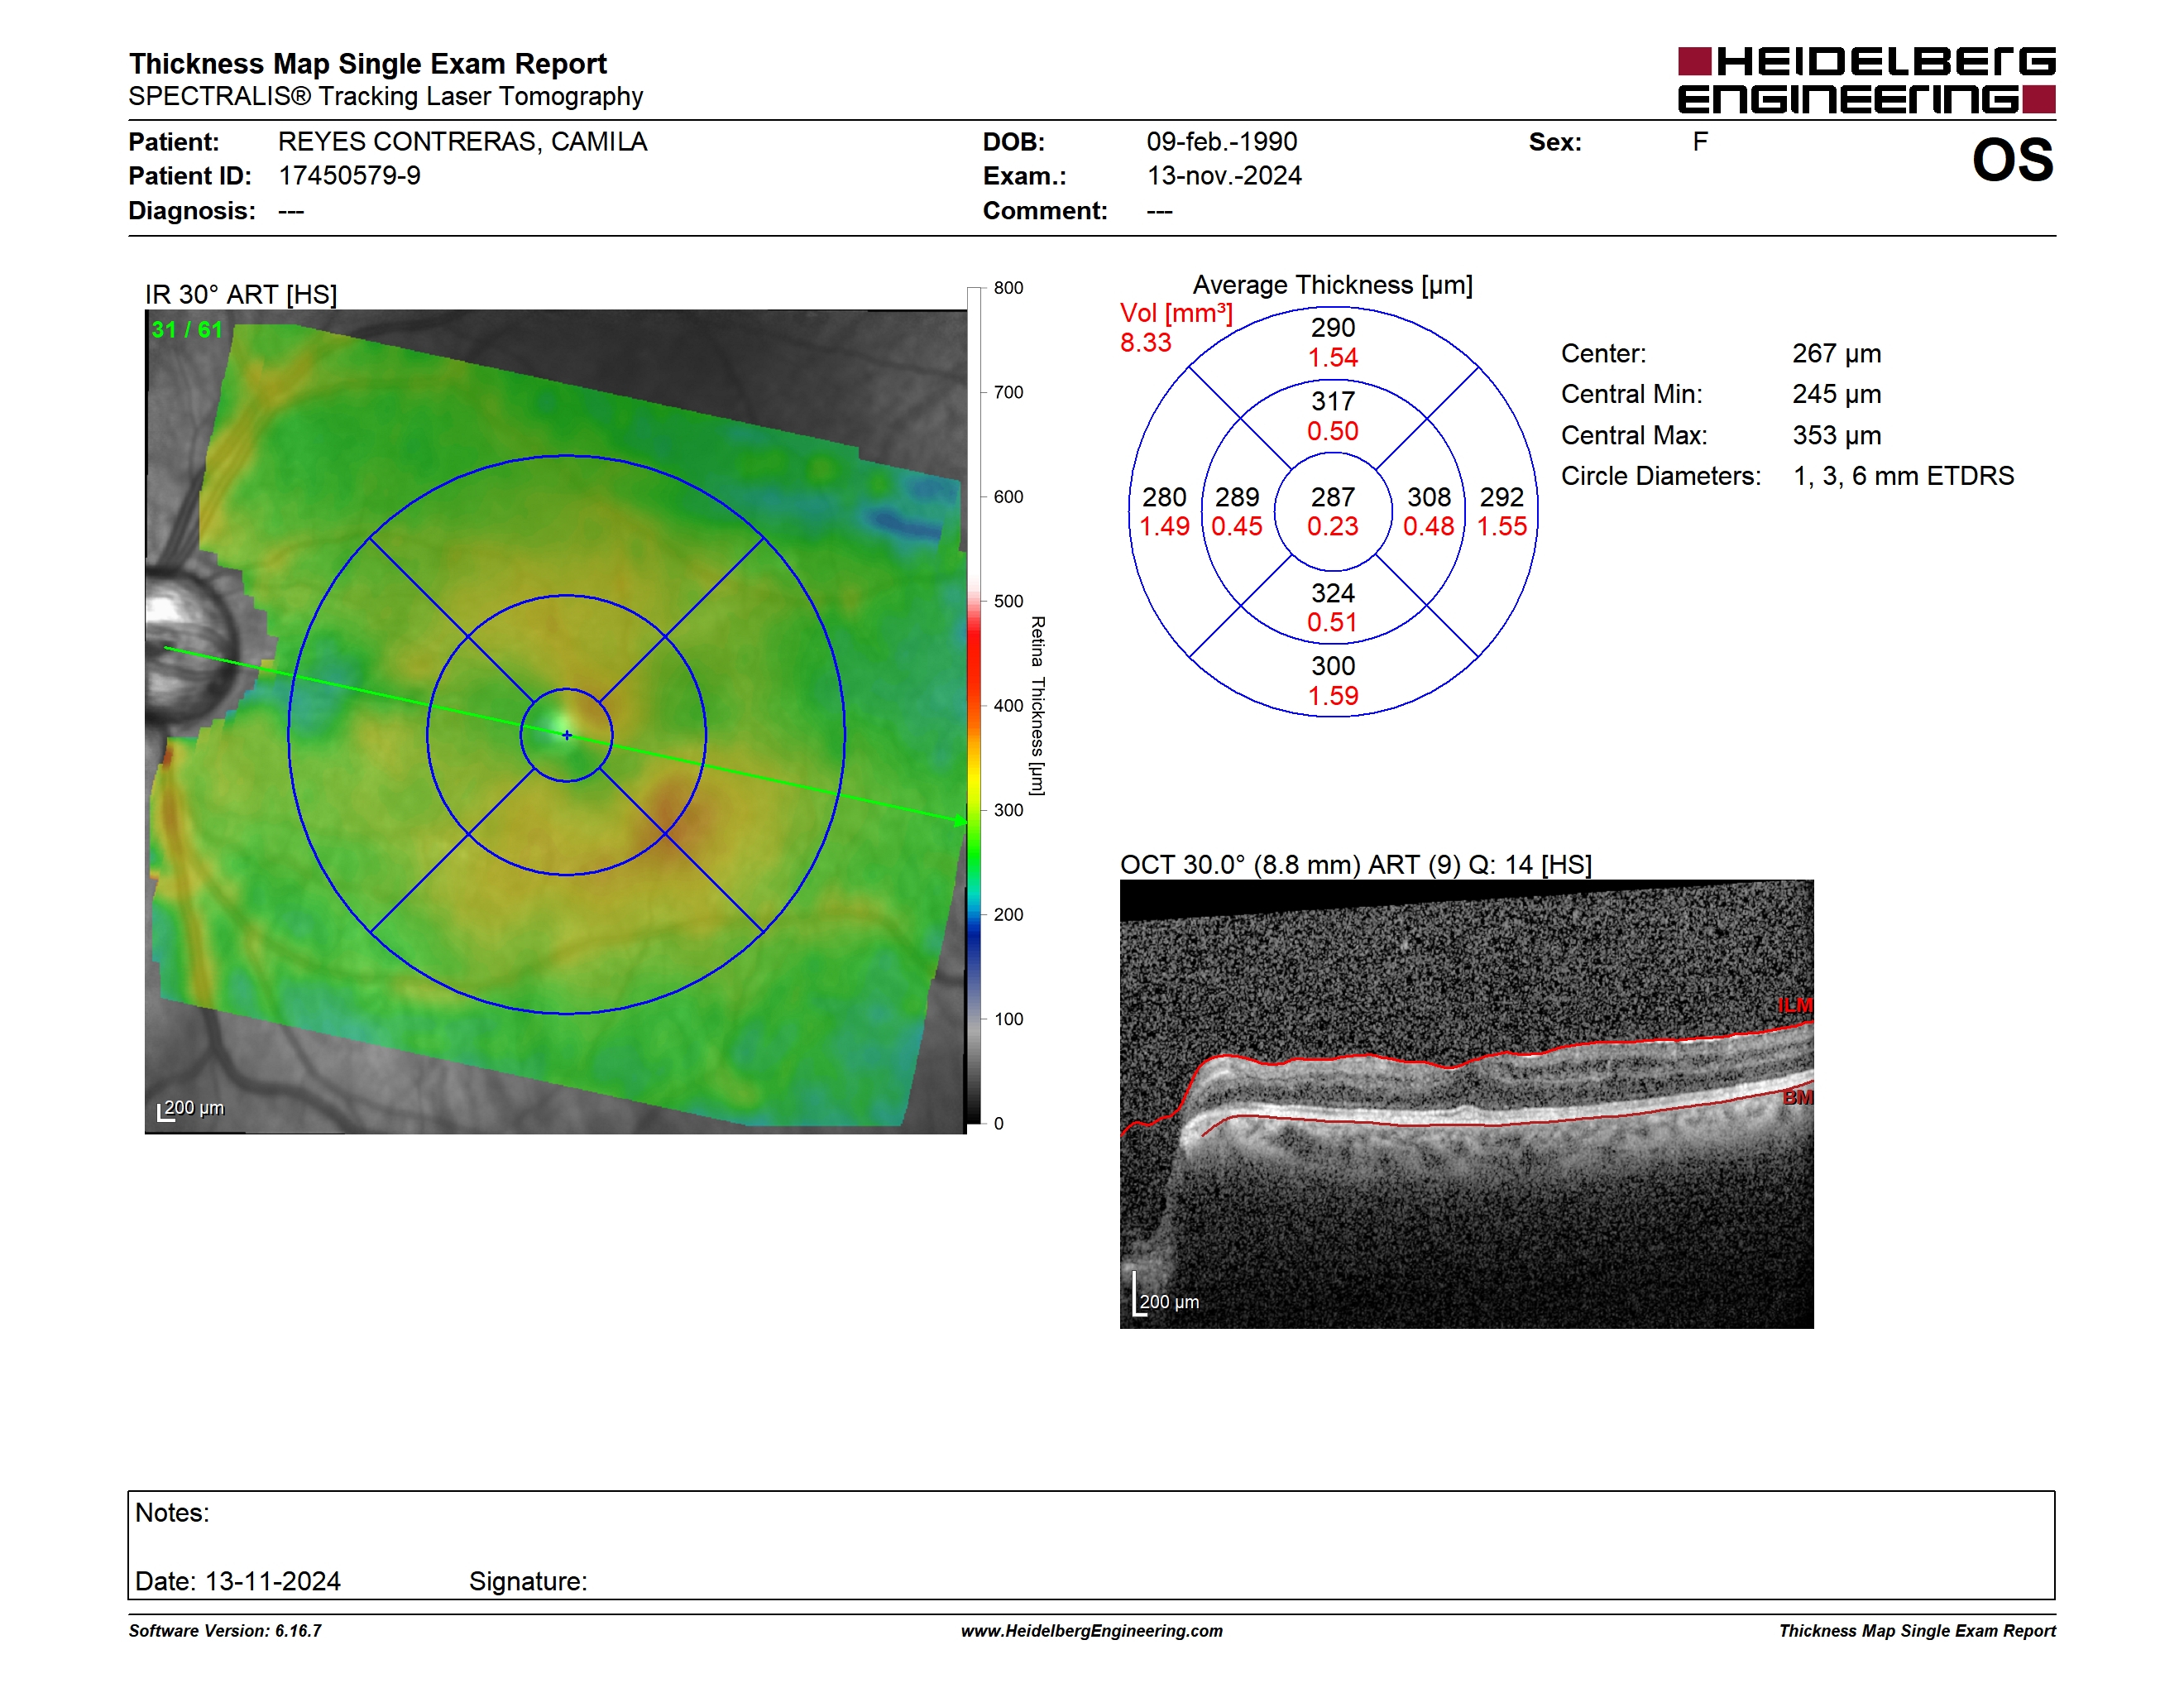Click the OCT B-scan image
This screenshot has height=1688, width=2184.
[x=1466, y=1104]
